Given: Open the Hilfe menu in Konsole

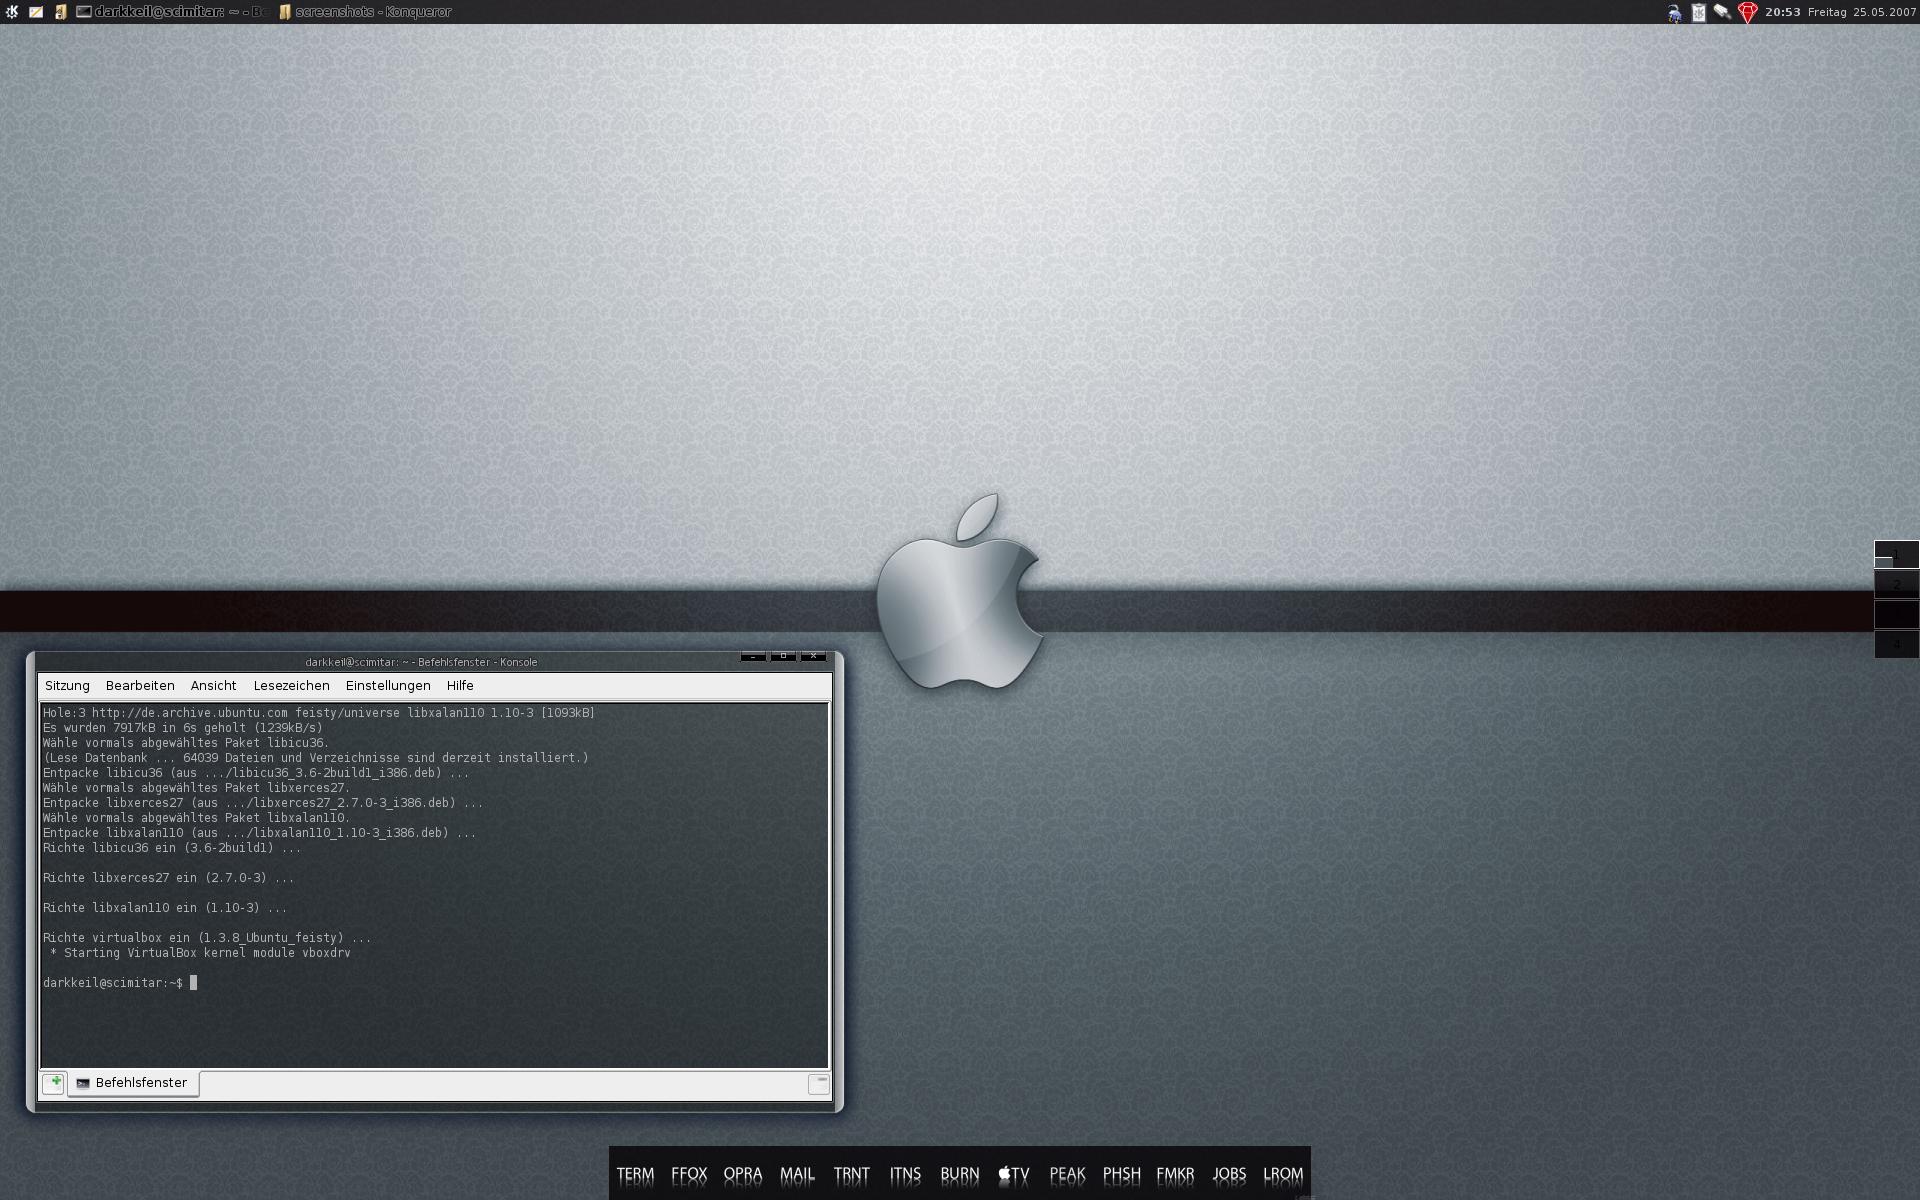Looking at the screenshot, I should click(x=460, y=685).
